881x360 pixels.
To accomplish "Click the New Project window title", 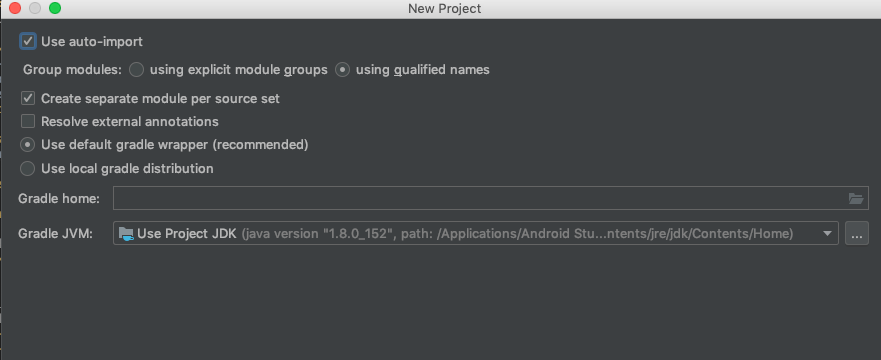I will 444,8.
